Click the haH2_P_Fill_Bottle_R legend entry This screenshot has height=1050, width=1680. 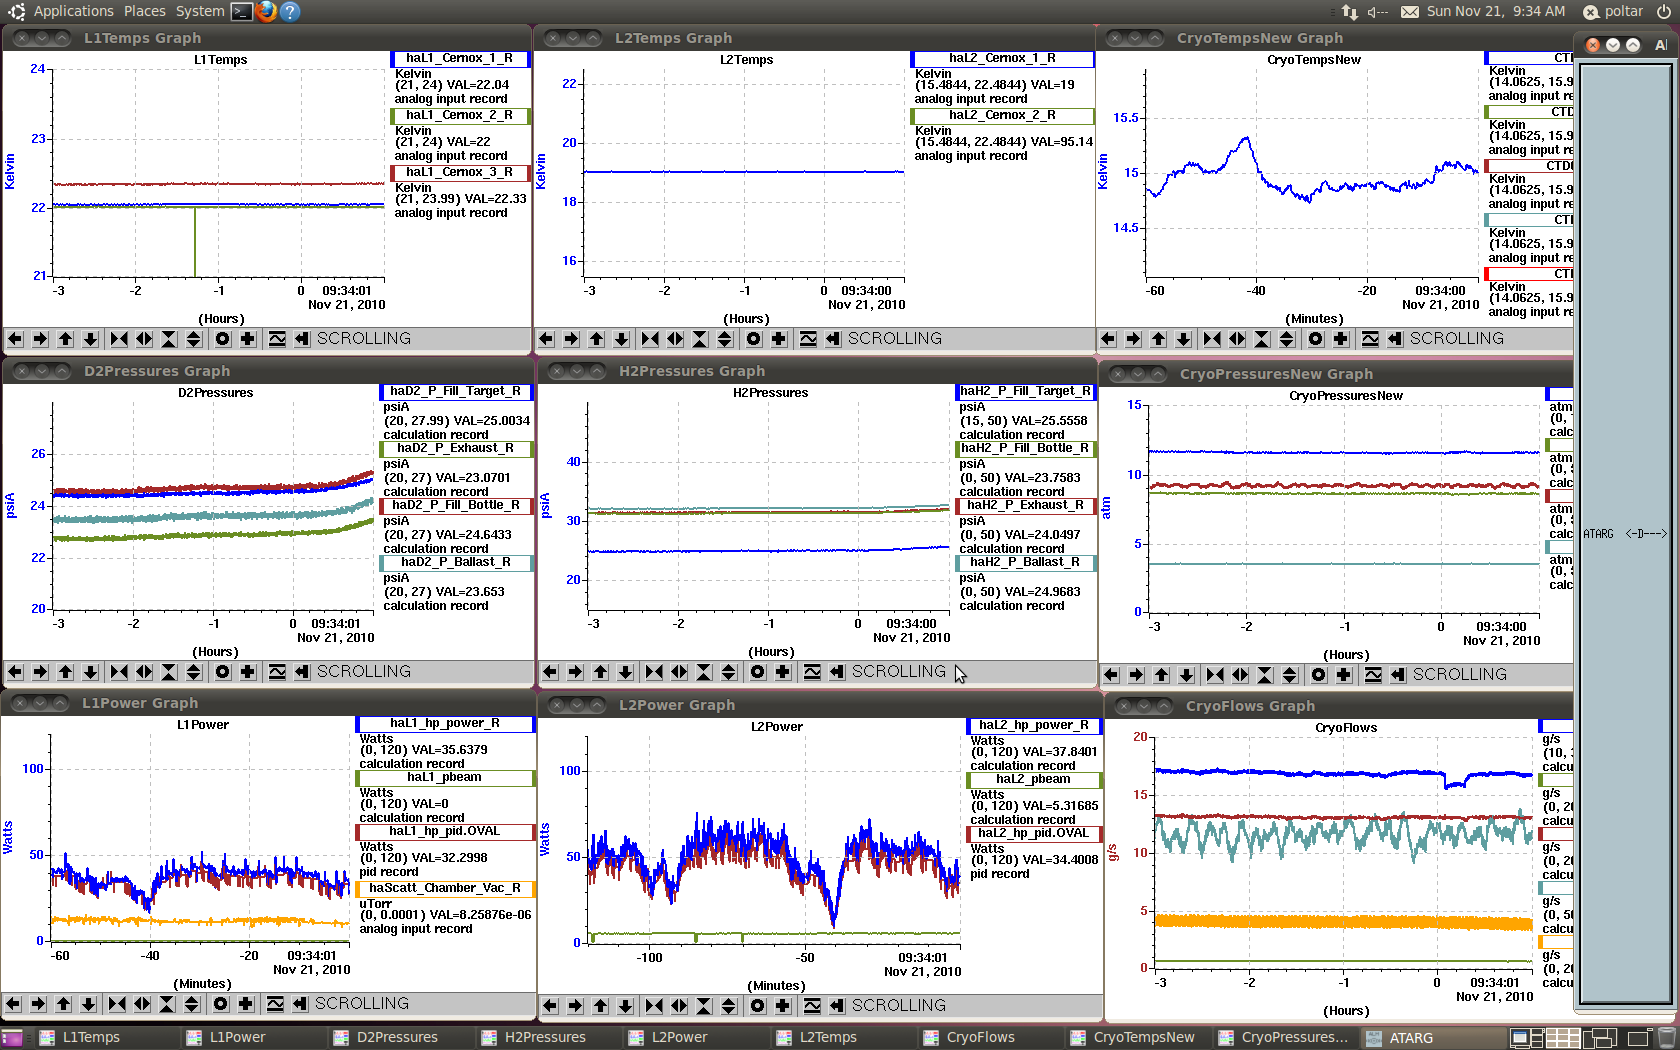(x=1025, y=449)
